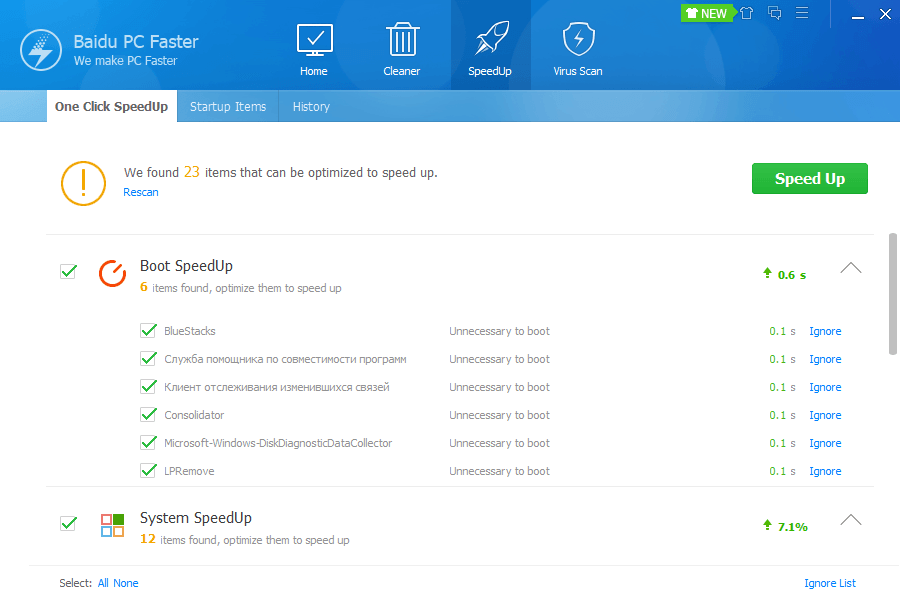Viewport: 900px width, 600px height.
Task: Open the Cleaner trash bin icon
Action: point(402,39)
